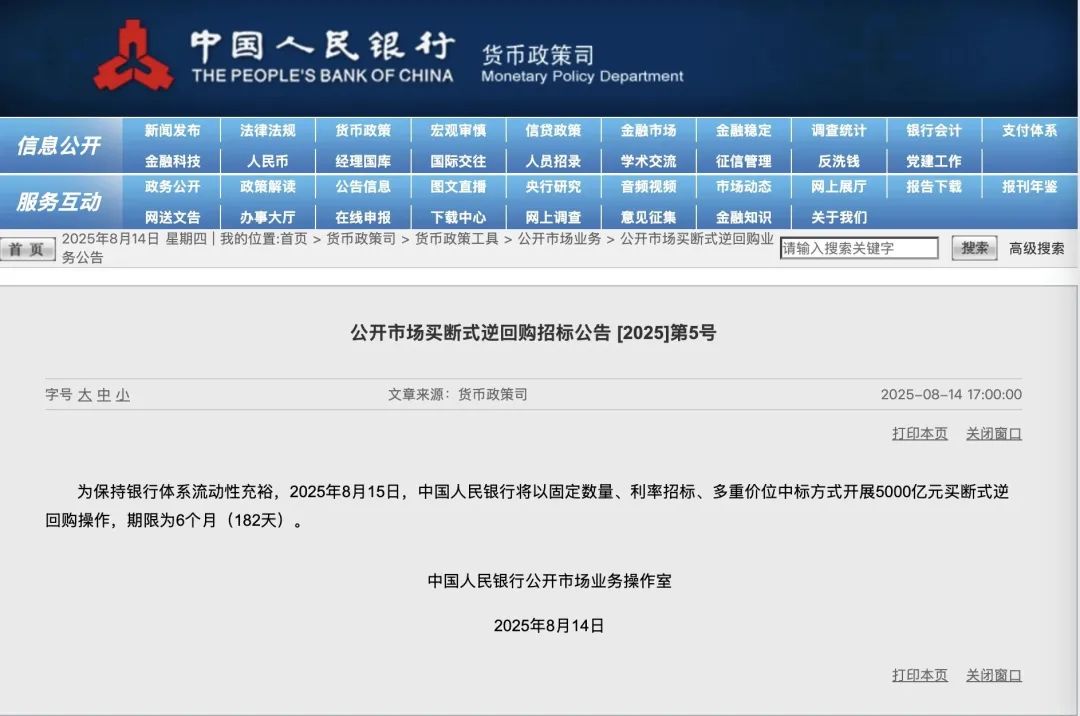
Task: Go to 银行会计 page
Action: click(x=933, y=130)
